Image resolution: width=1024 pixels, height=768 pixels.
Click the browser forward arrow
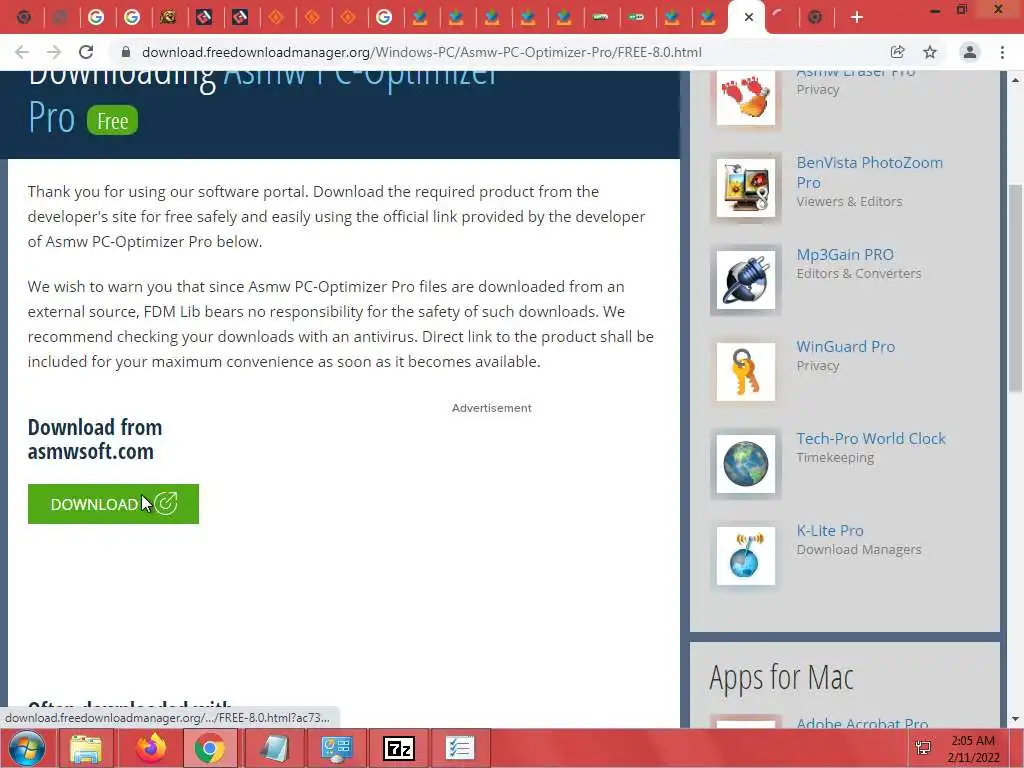54,52
